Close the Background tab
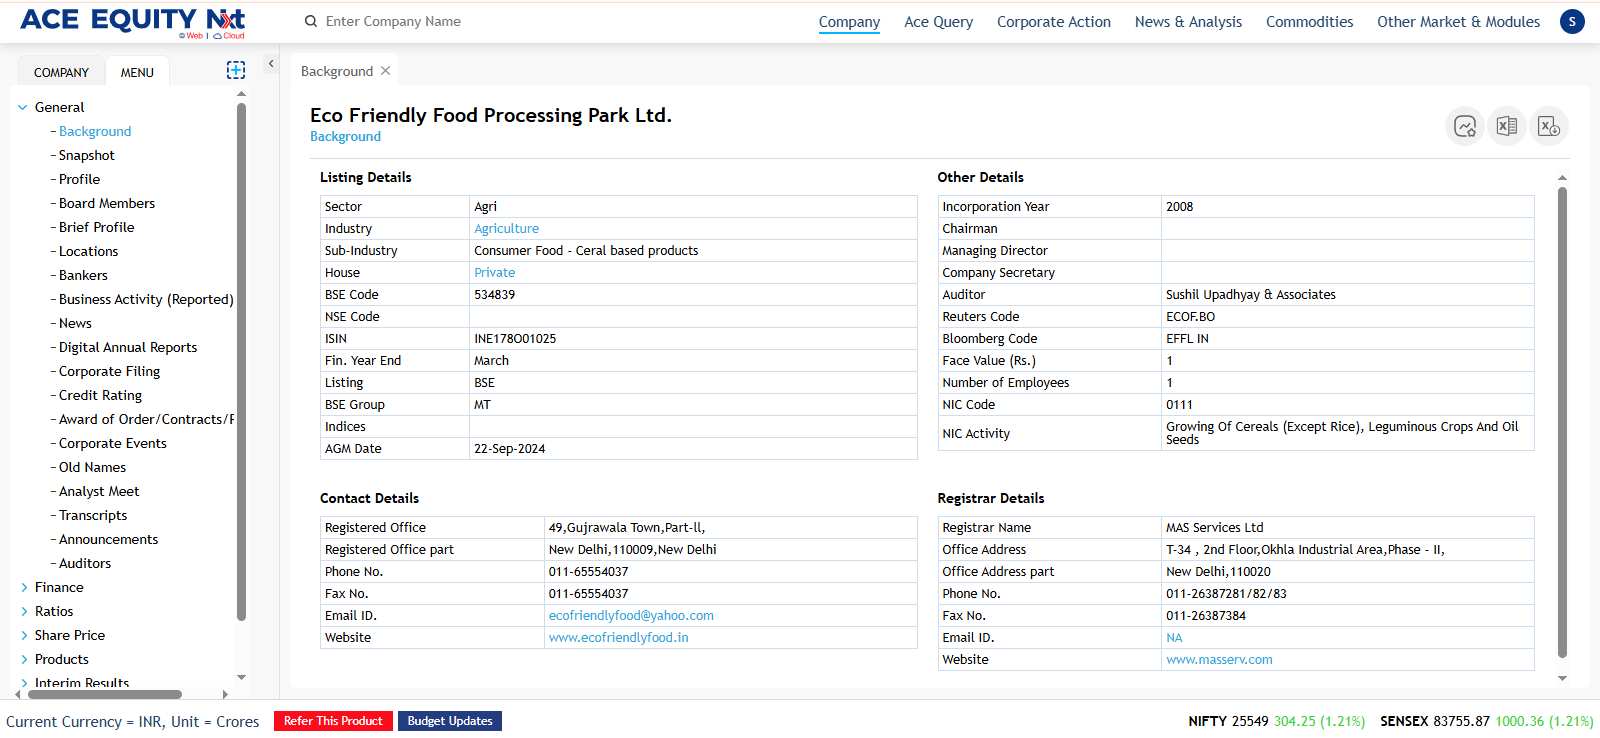 386,71
